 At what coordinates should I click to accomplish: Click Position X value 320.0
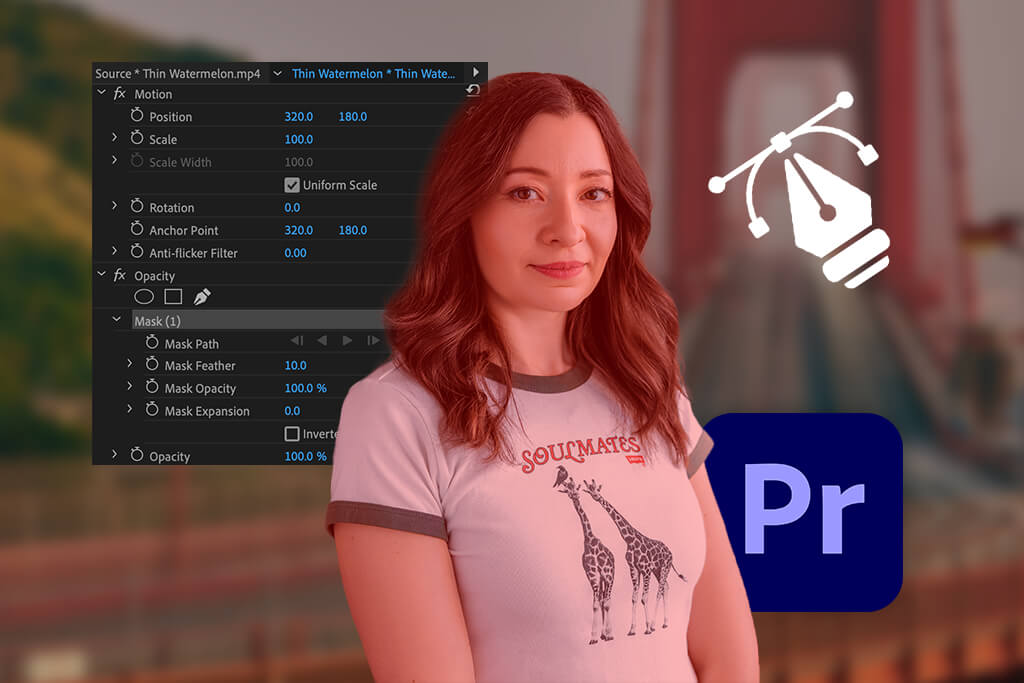298,116
